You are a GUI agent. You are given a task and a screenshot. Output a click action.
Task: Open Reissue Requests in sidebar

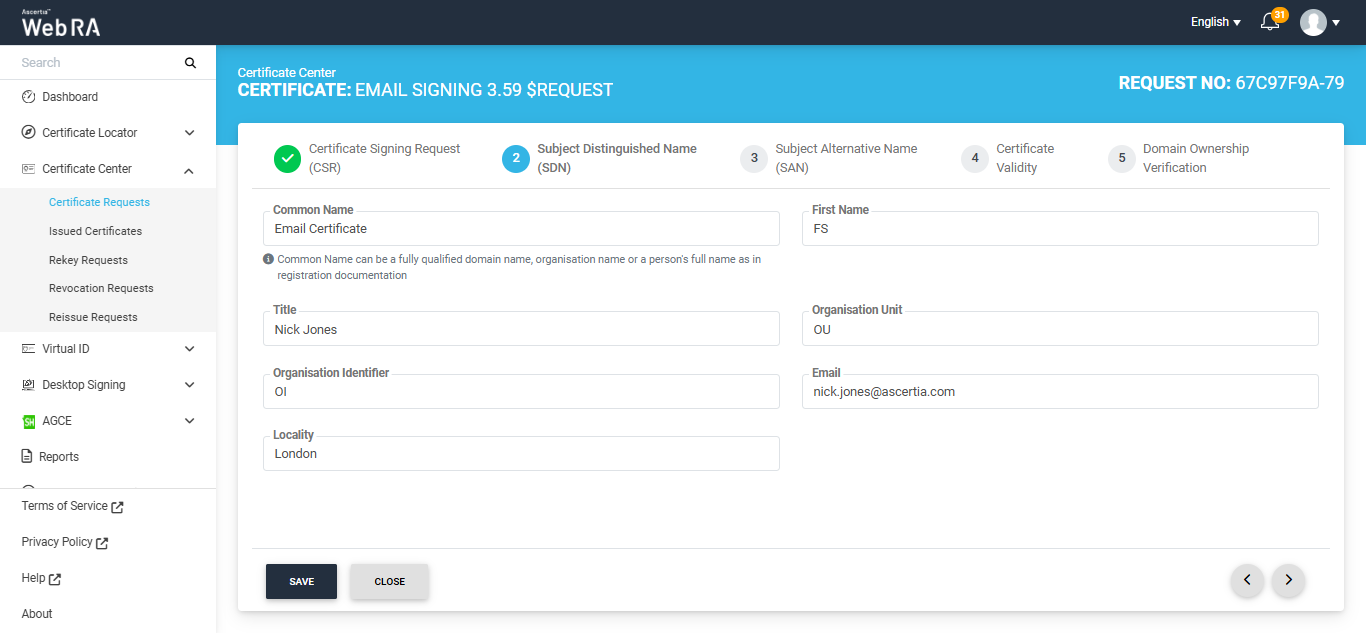coord(93,317)
